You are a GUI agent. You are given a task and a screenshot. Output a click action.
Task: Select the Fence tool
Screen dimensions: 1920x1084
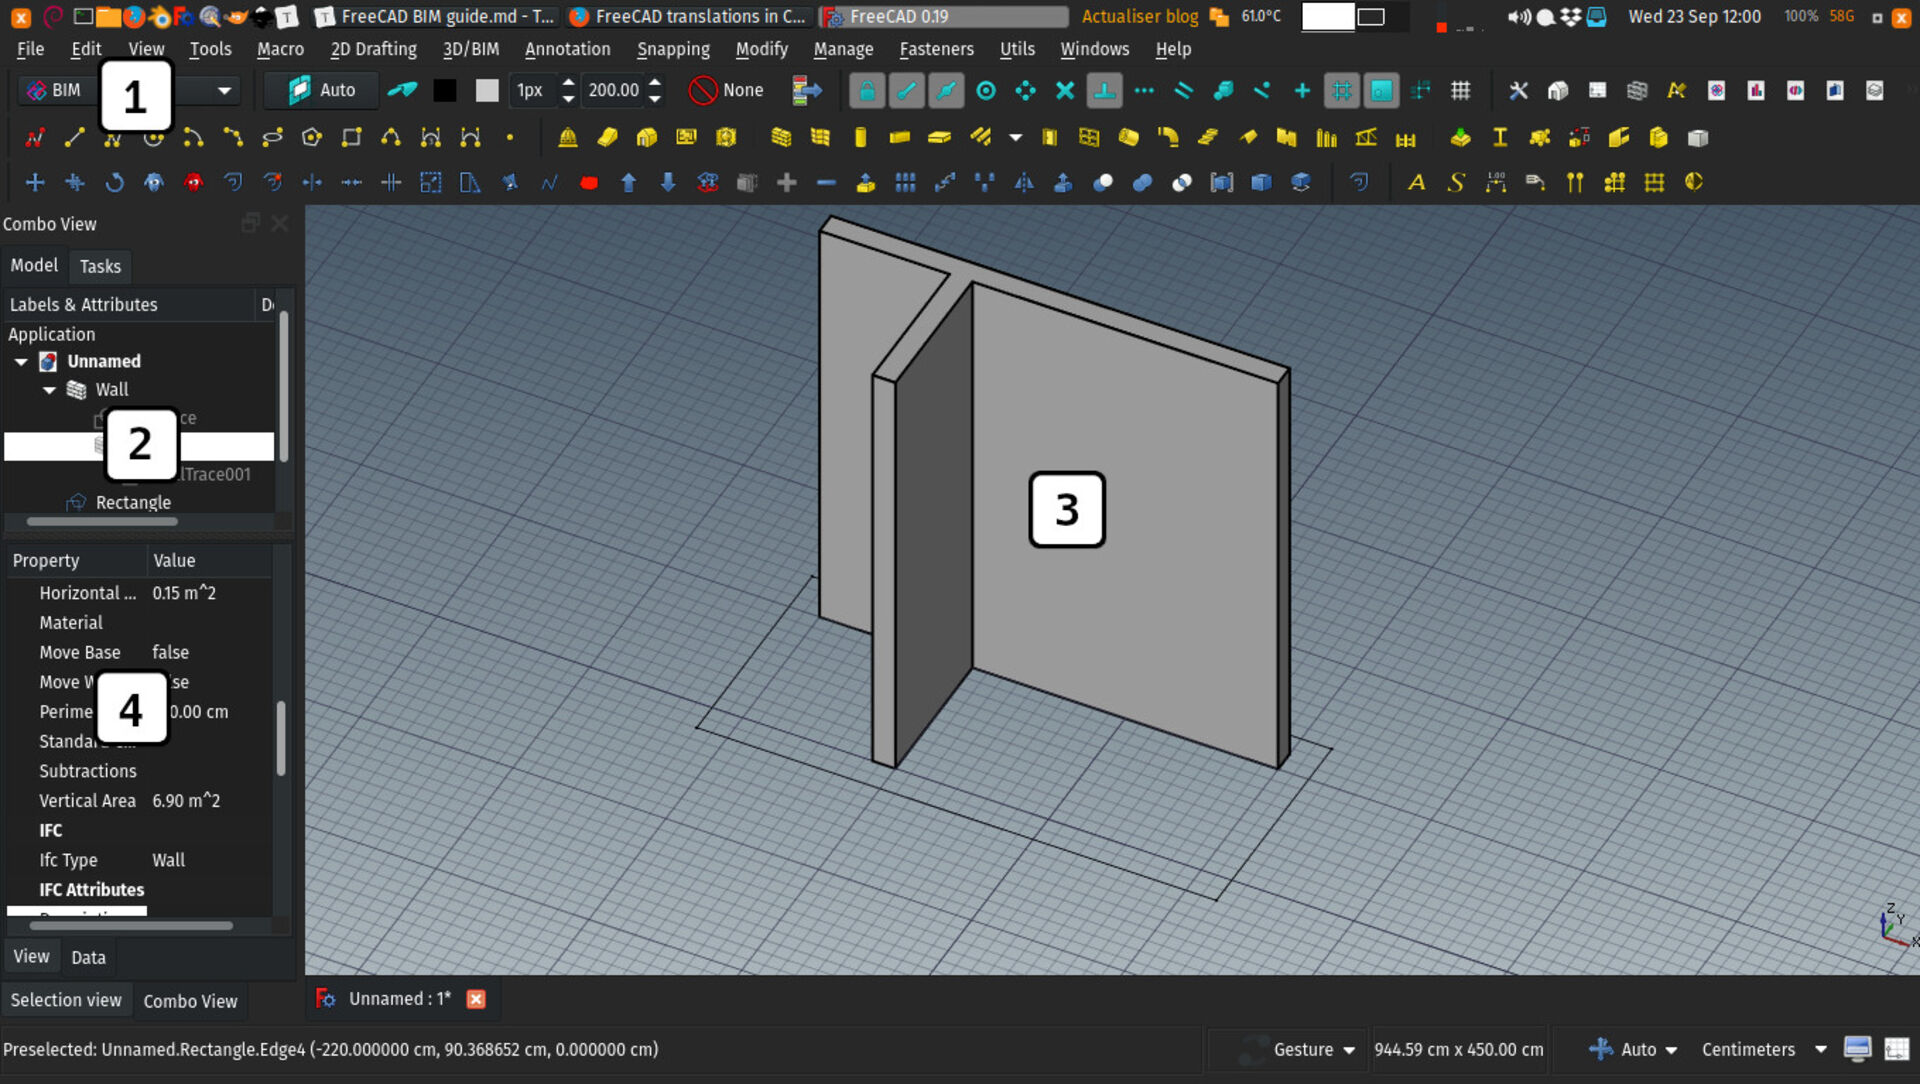point(1406,138)
